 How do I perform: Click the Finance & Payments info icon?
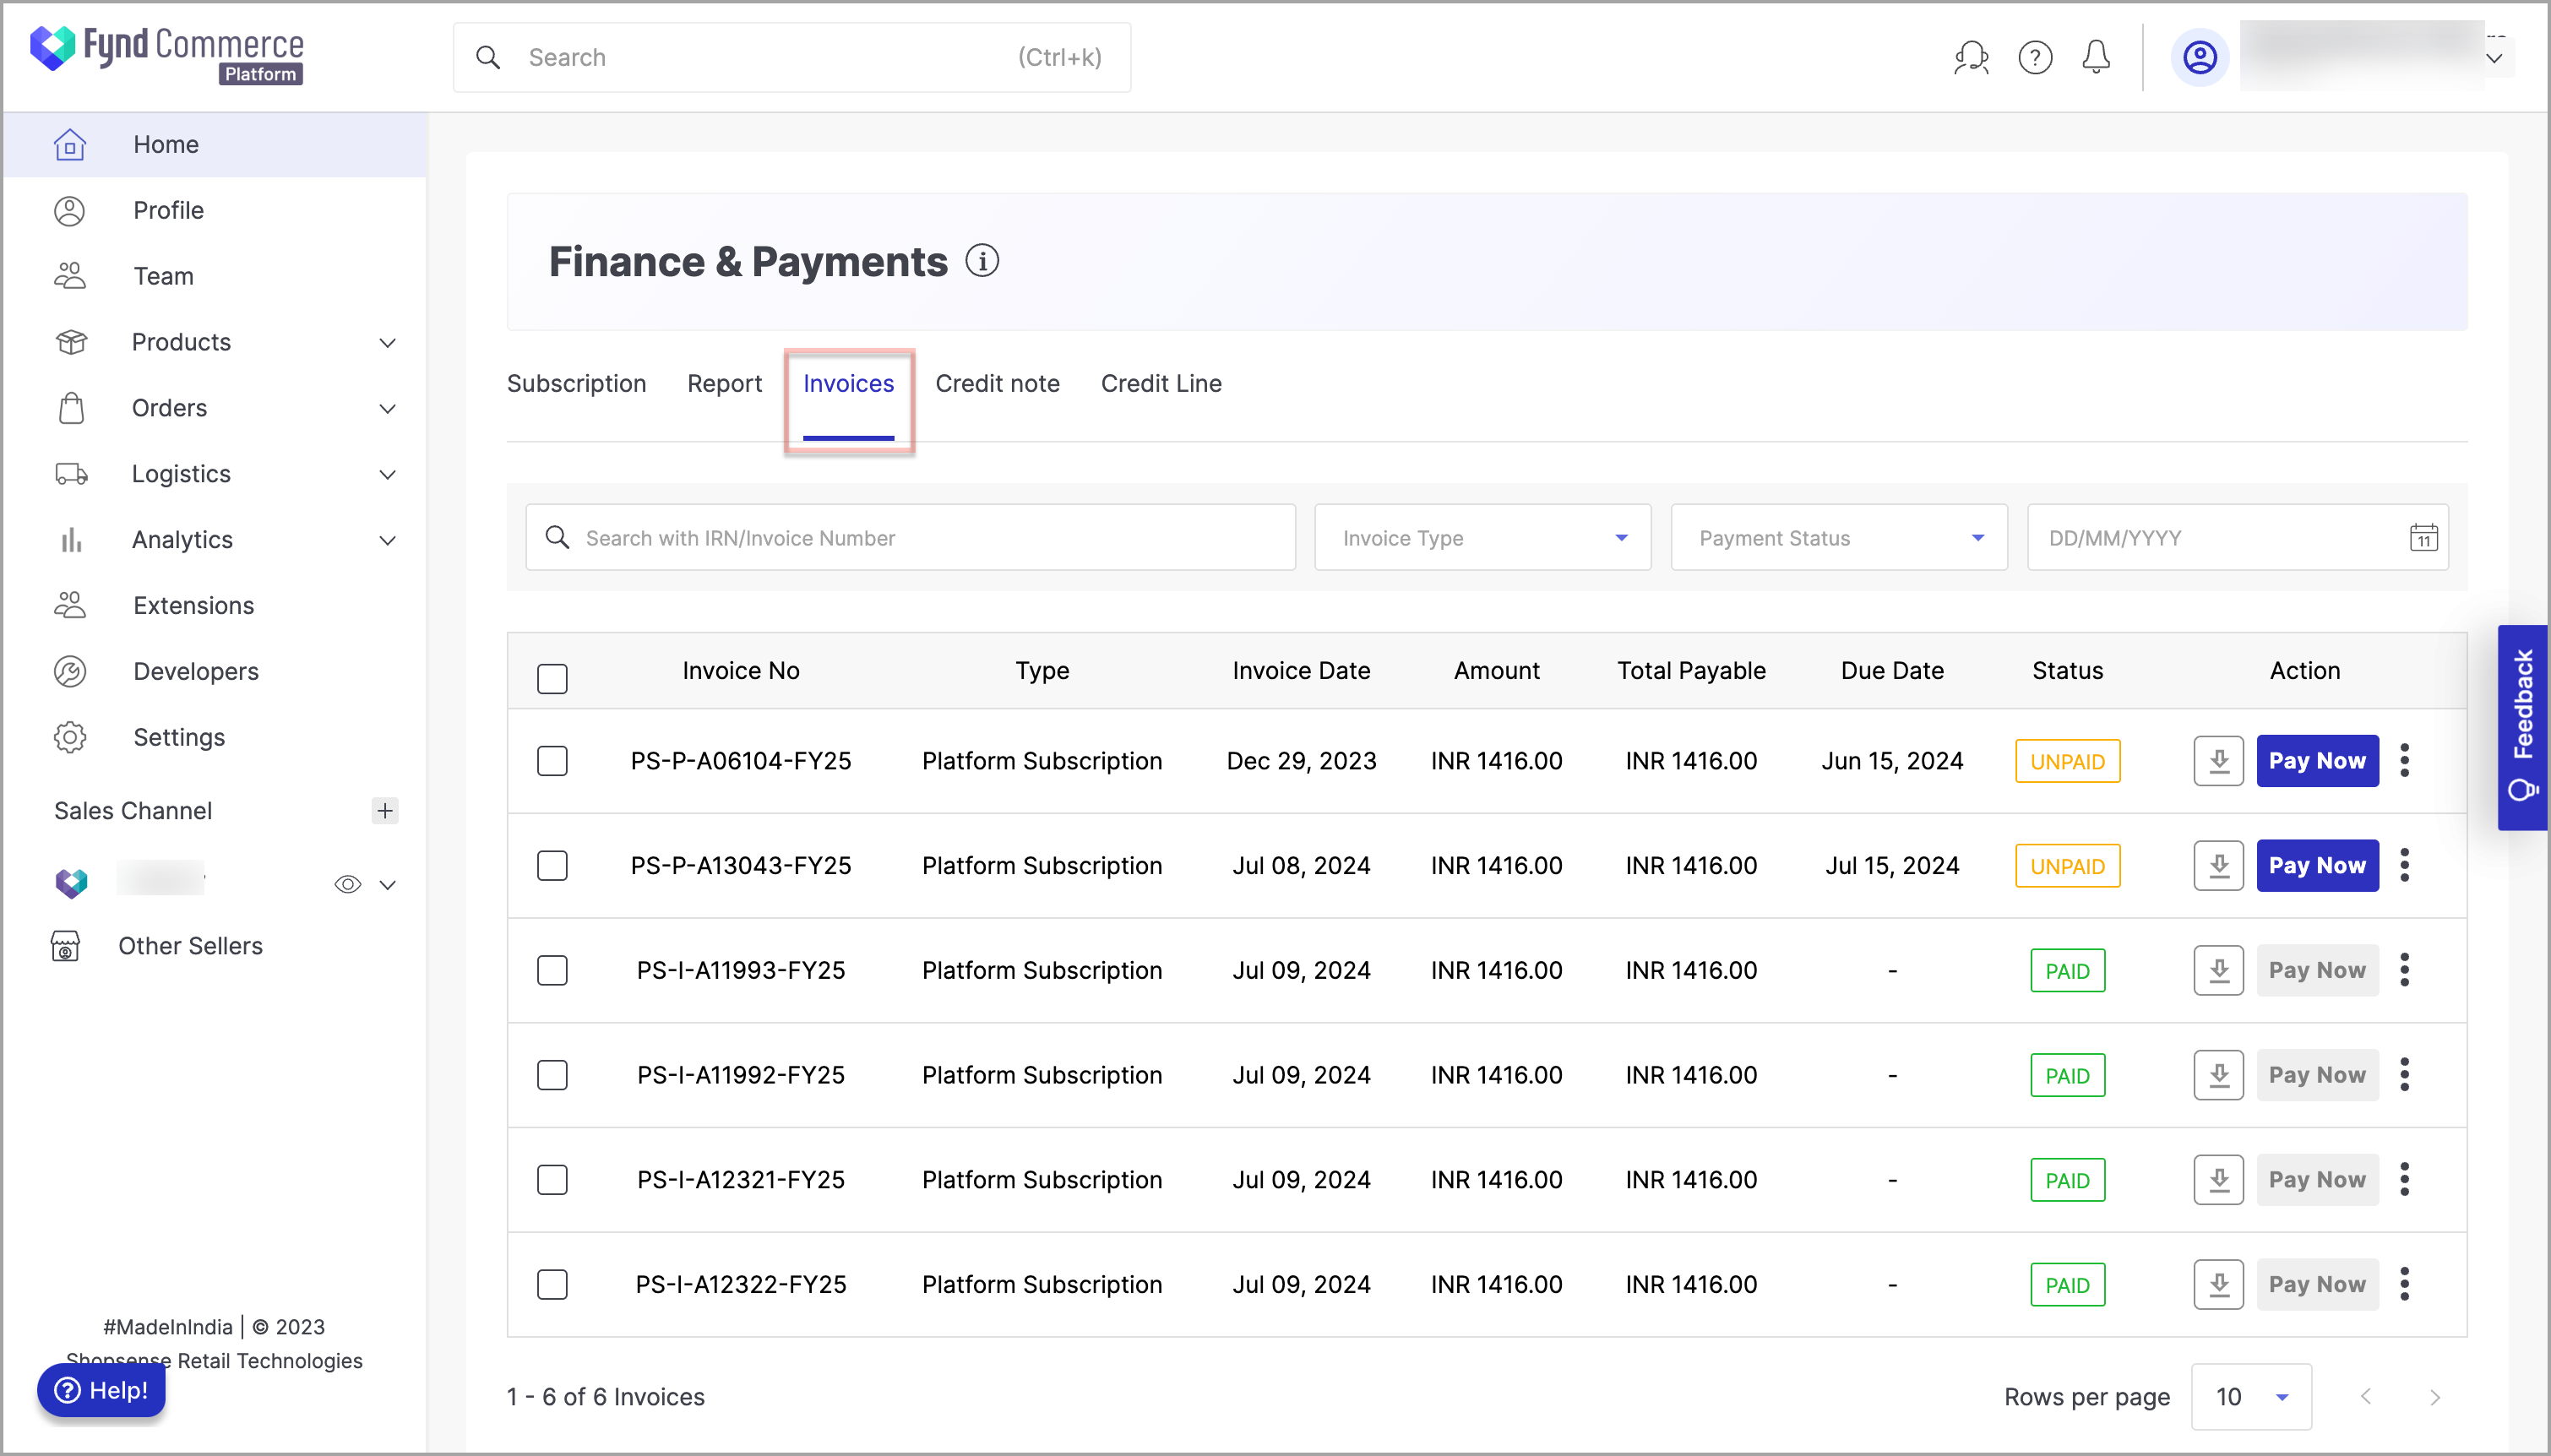(982, 261)
